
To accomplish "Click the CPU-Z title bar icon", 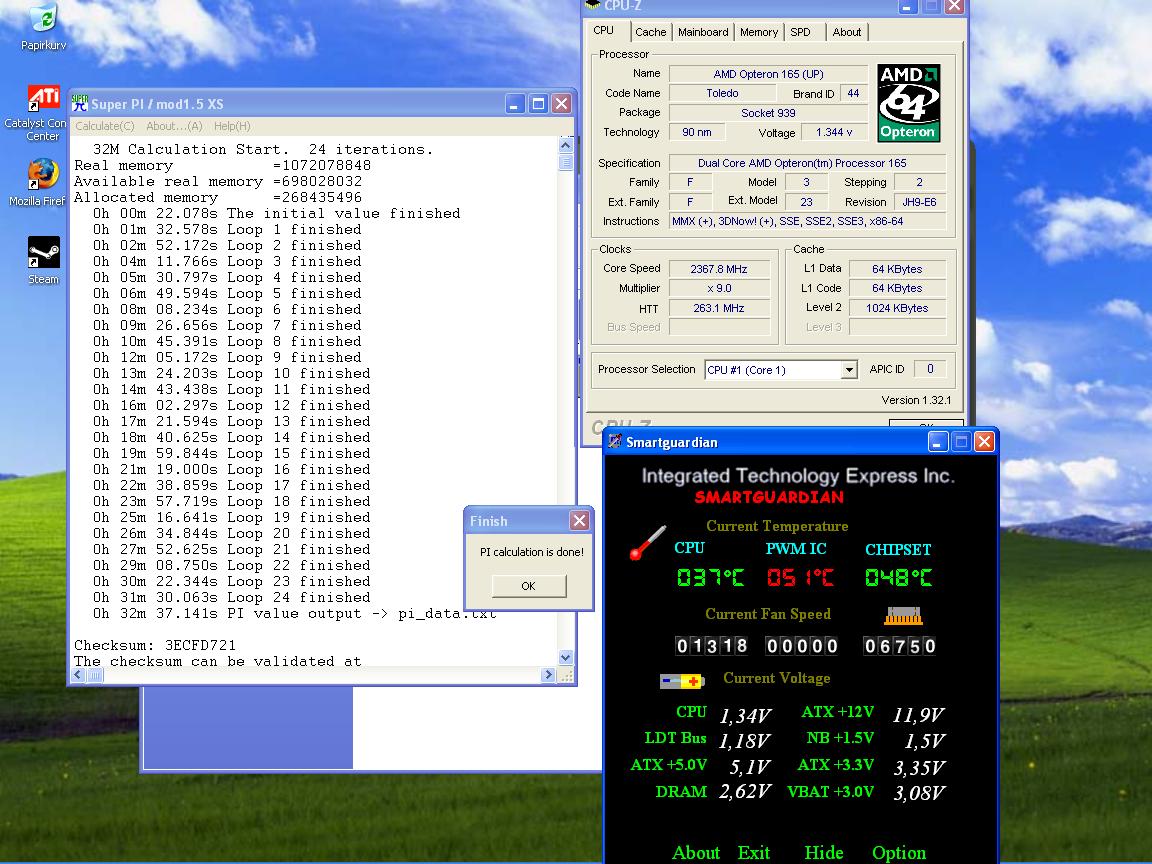I will tap(592, 5).
